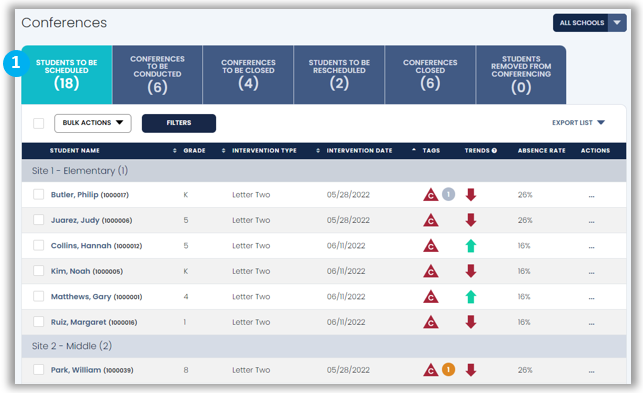Open actions ellipsis for Butler, Philip
This screenshot has height=393, width=643.
pos(591,196)
